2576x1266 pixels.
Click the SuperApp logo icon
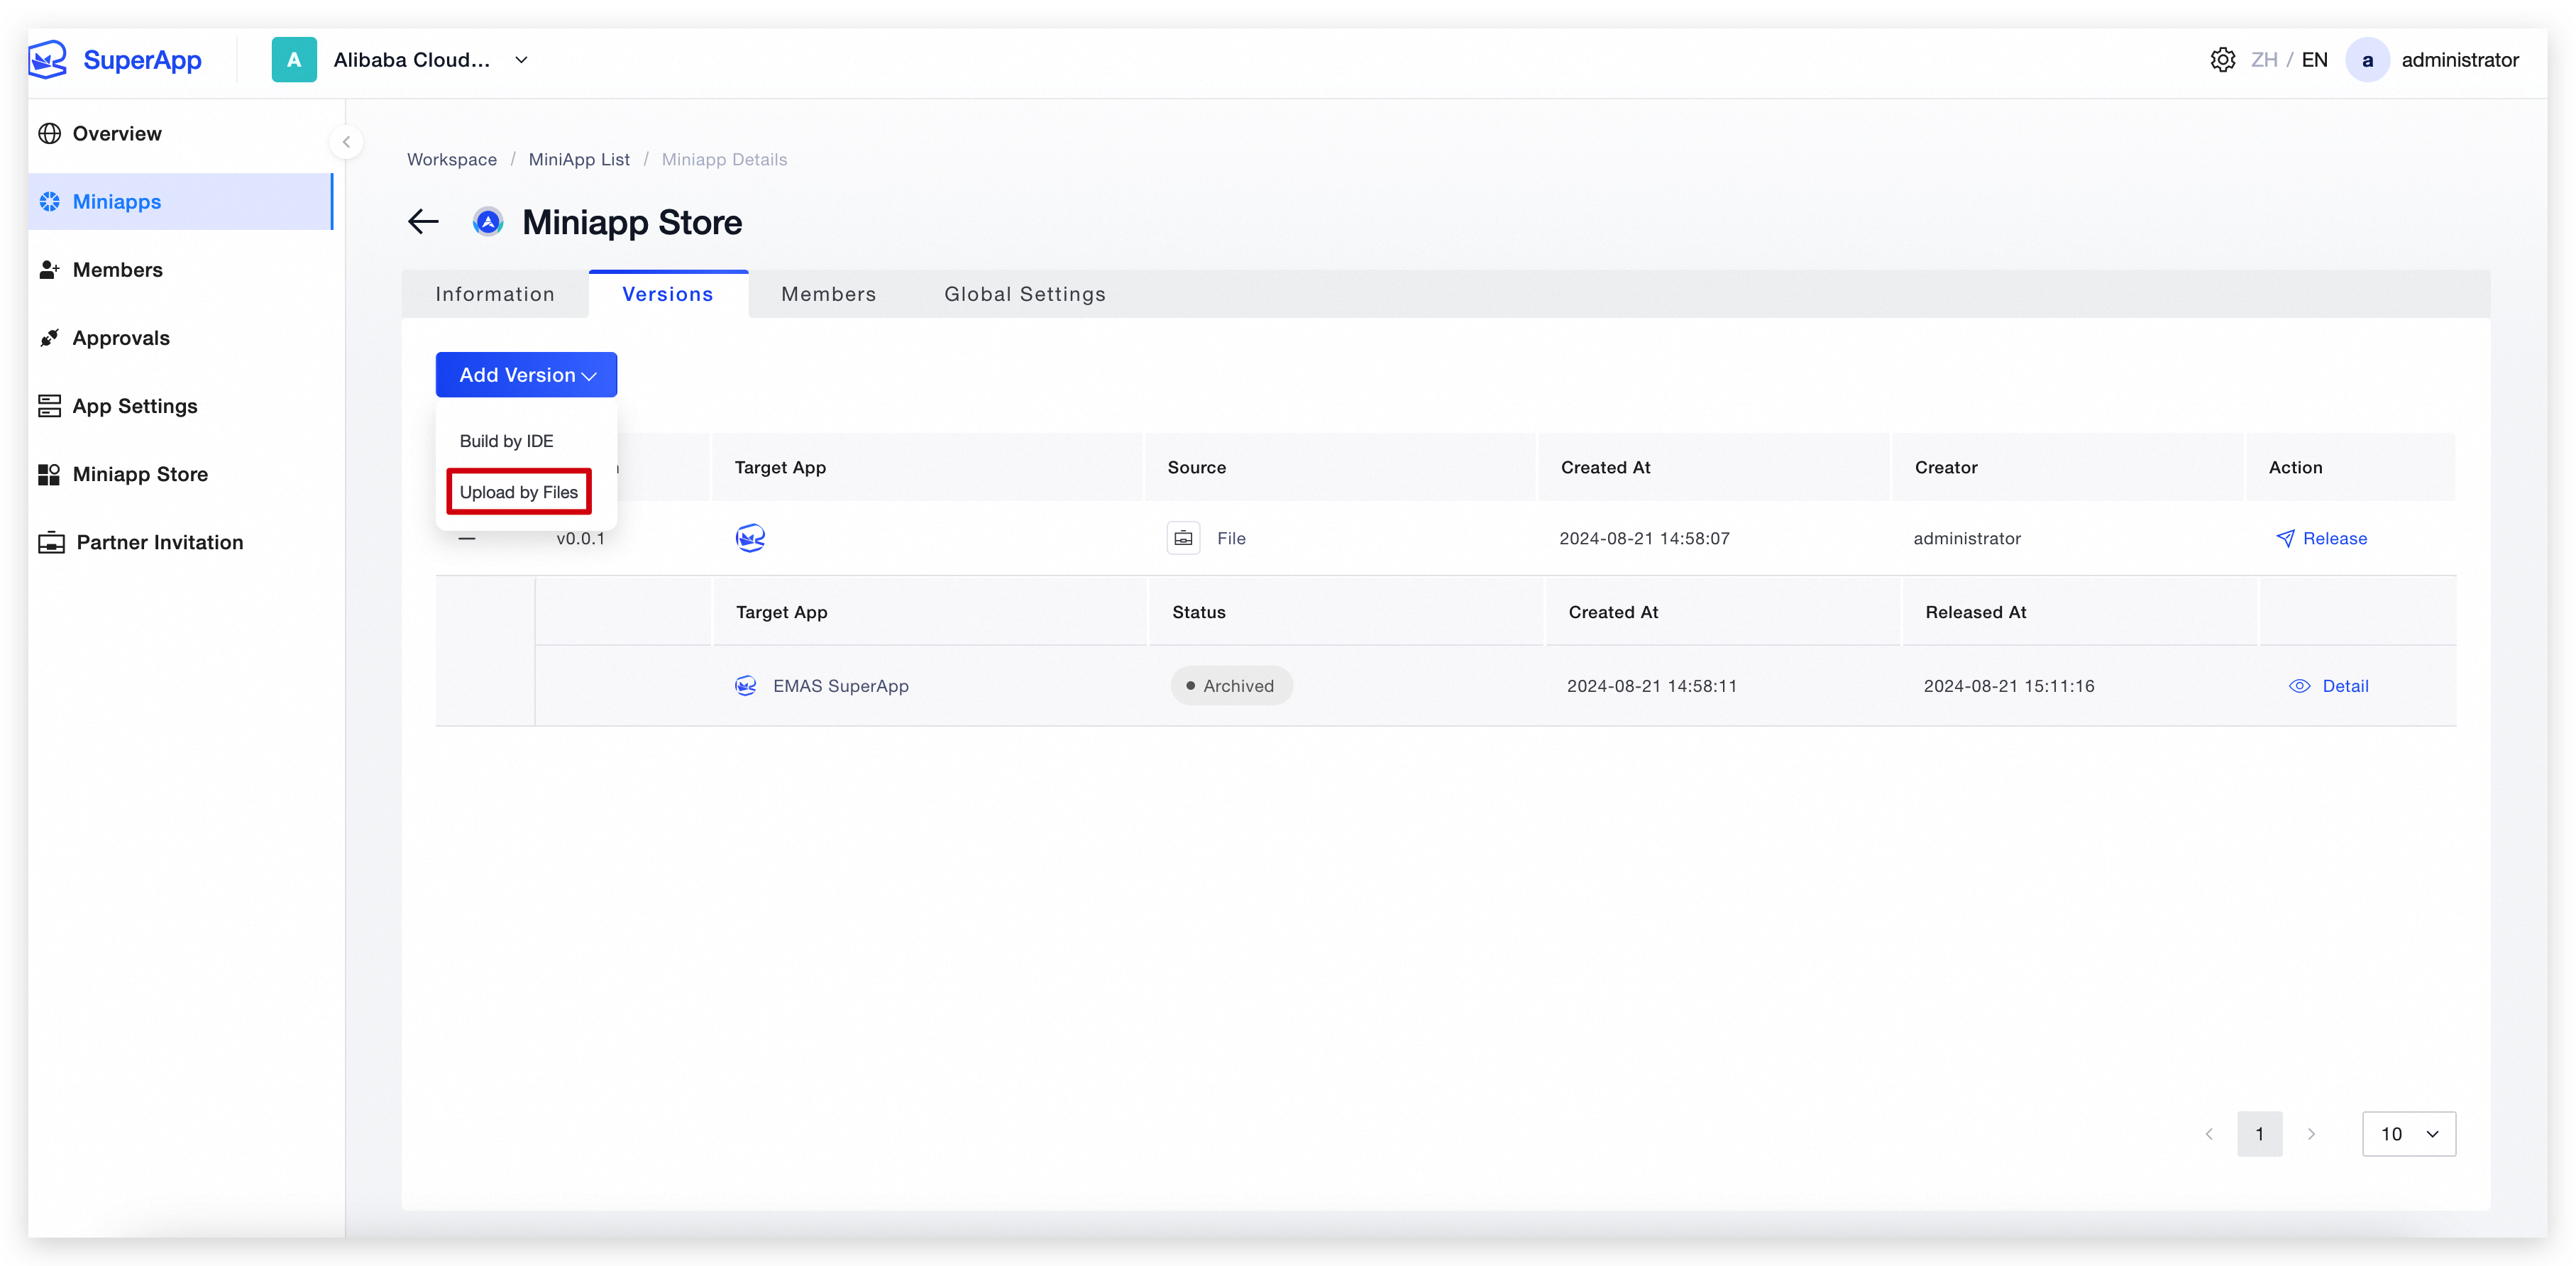47,60
